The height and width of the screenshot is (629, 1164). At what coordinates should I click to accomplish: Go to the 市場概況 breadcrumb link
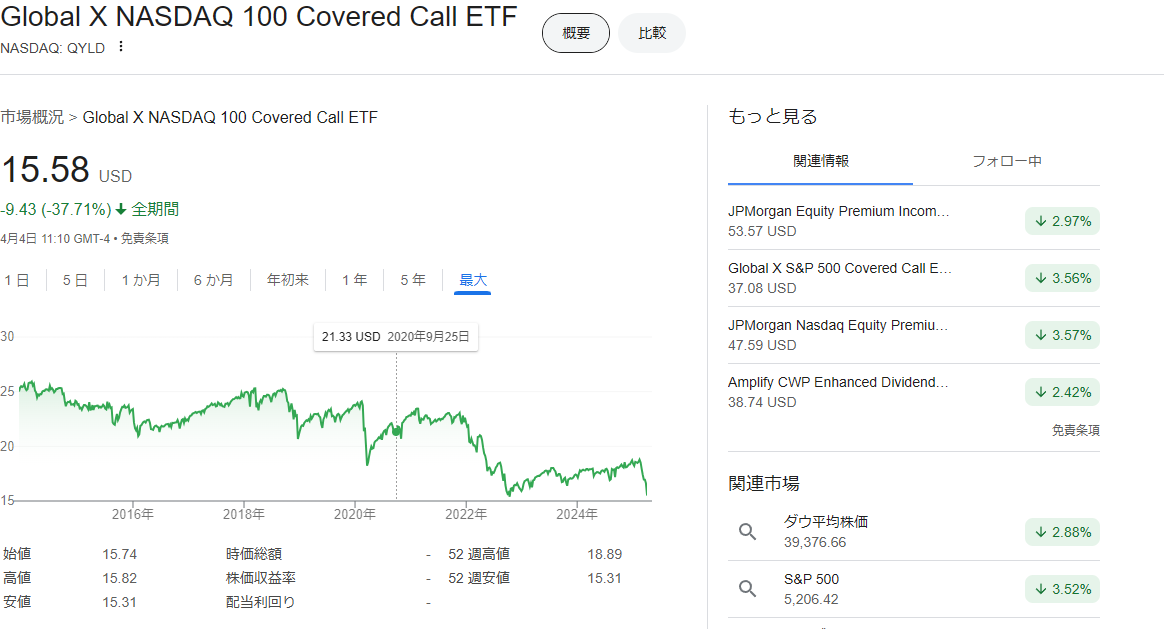[x=32, y=117]
